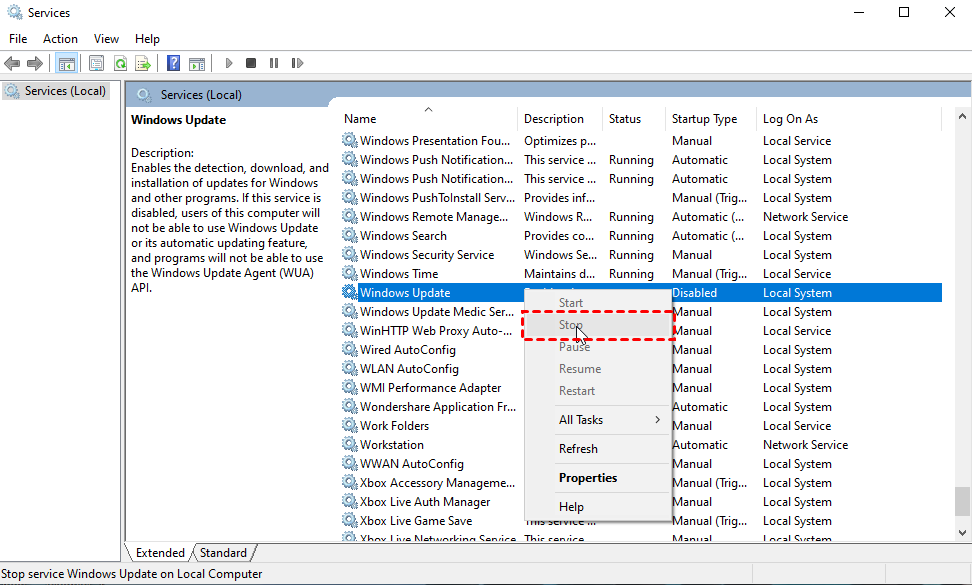
Task: Switch to the Standard tab
Action: point(223,553)
